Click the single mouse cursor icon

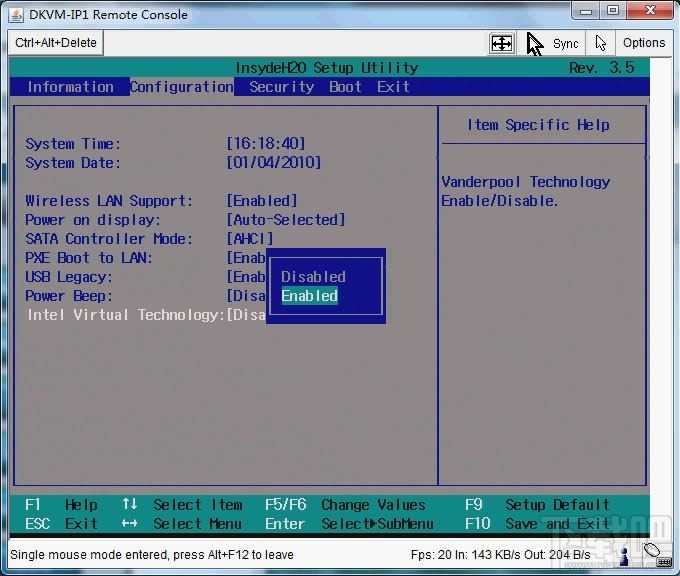coord(601,43)
